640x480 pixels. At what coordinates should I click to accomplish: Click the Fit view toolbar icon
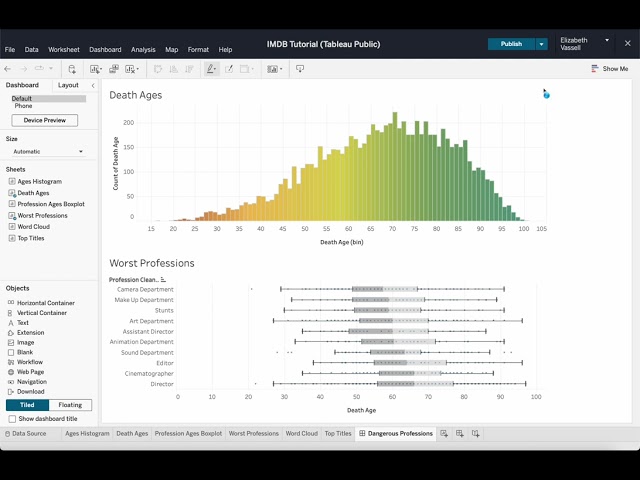(246, 69)
